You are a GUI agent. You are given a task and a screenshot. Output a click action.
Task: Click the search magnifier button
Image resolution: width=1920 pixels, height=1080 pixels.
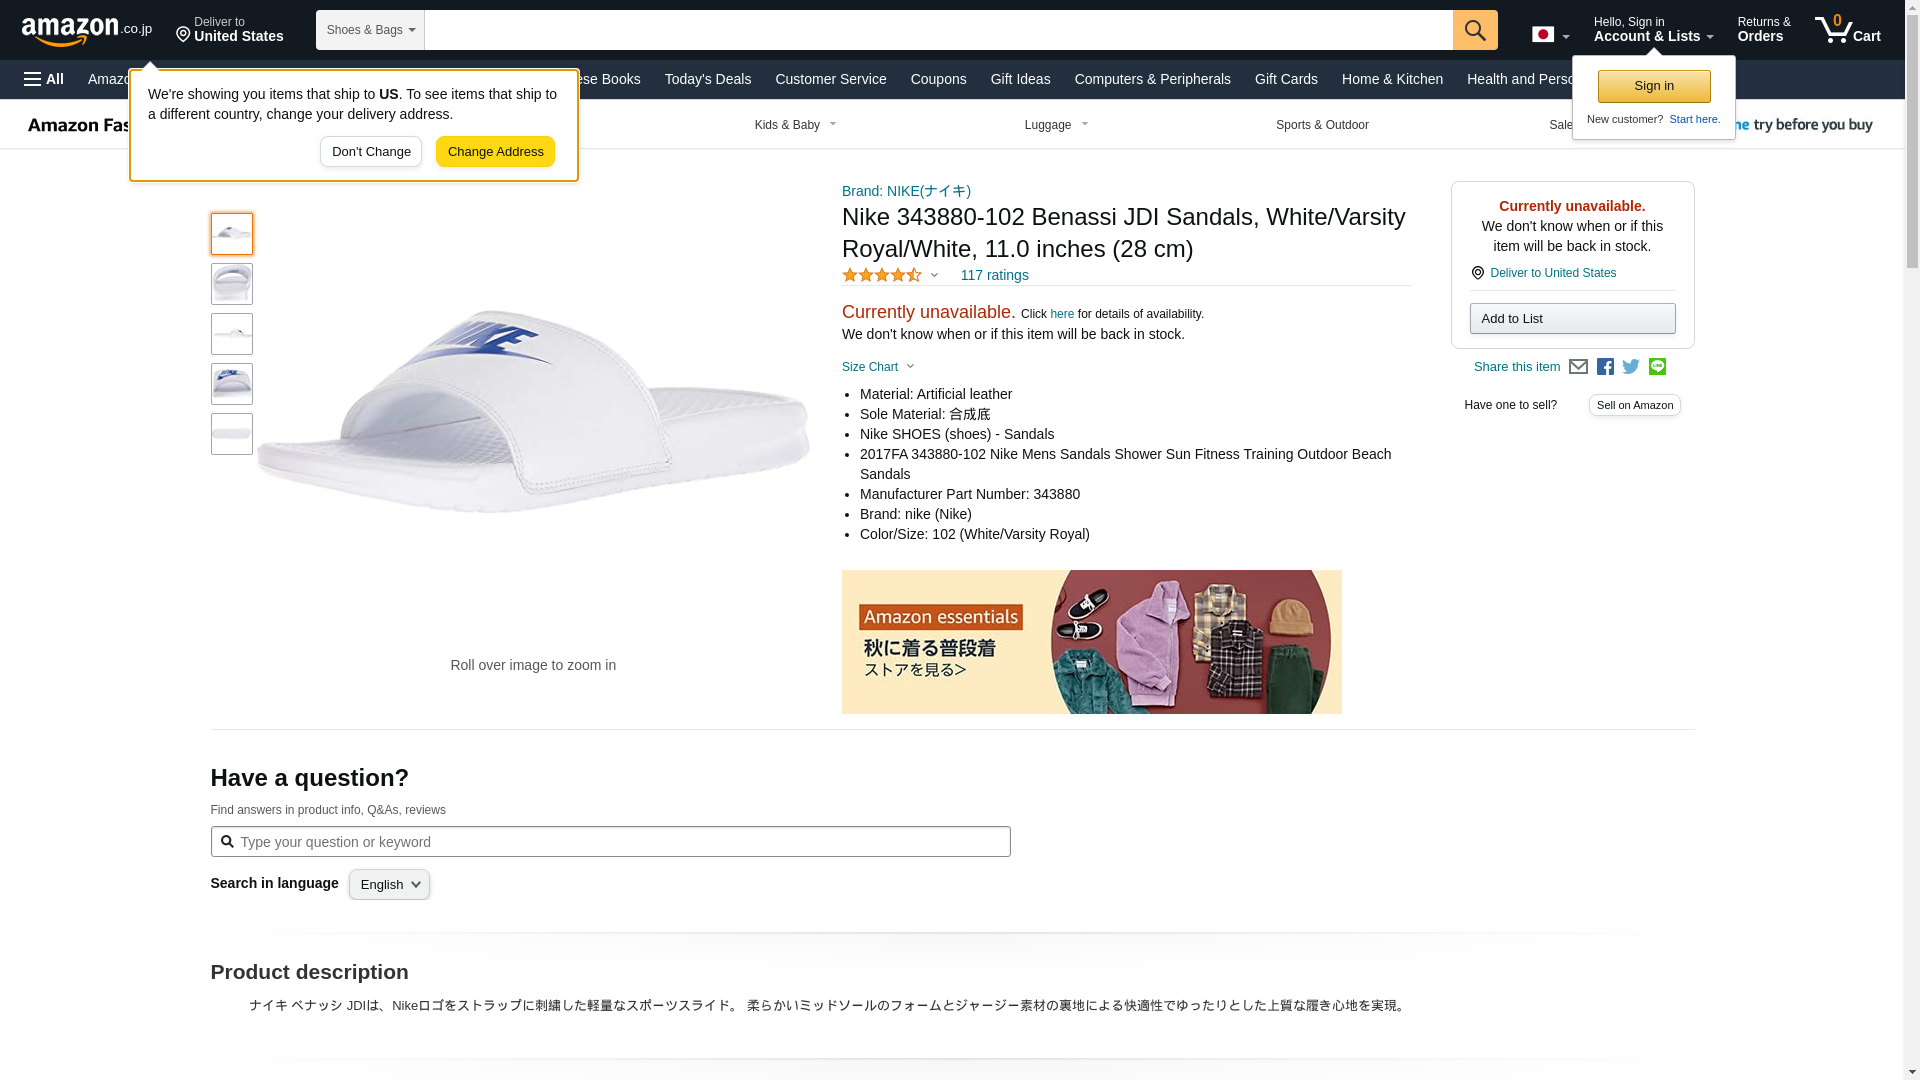1475,30
